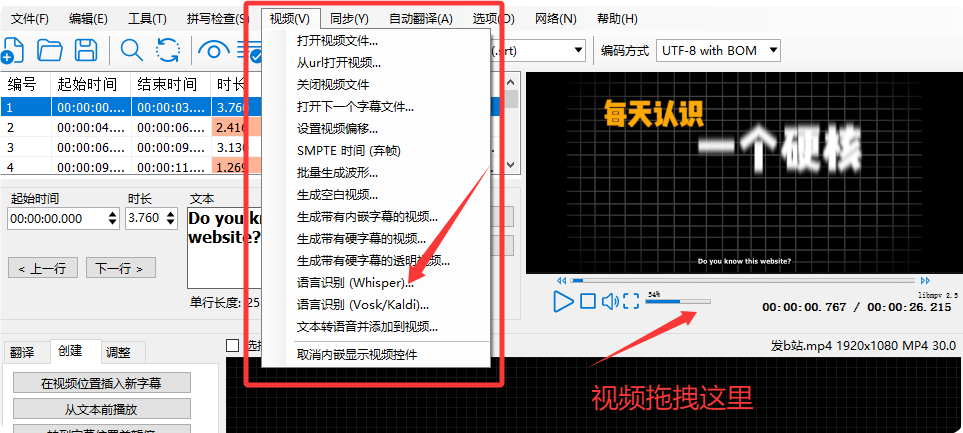The height and width of the screenshot is (433, 963).
Task: Expand the subtitle format dropdown arrow
Action: click(578, 50)
